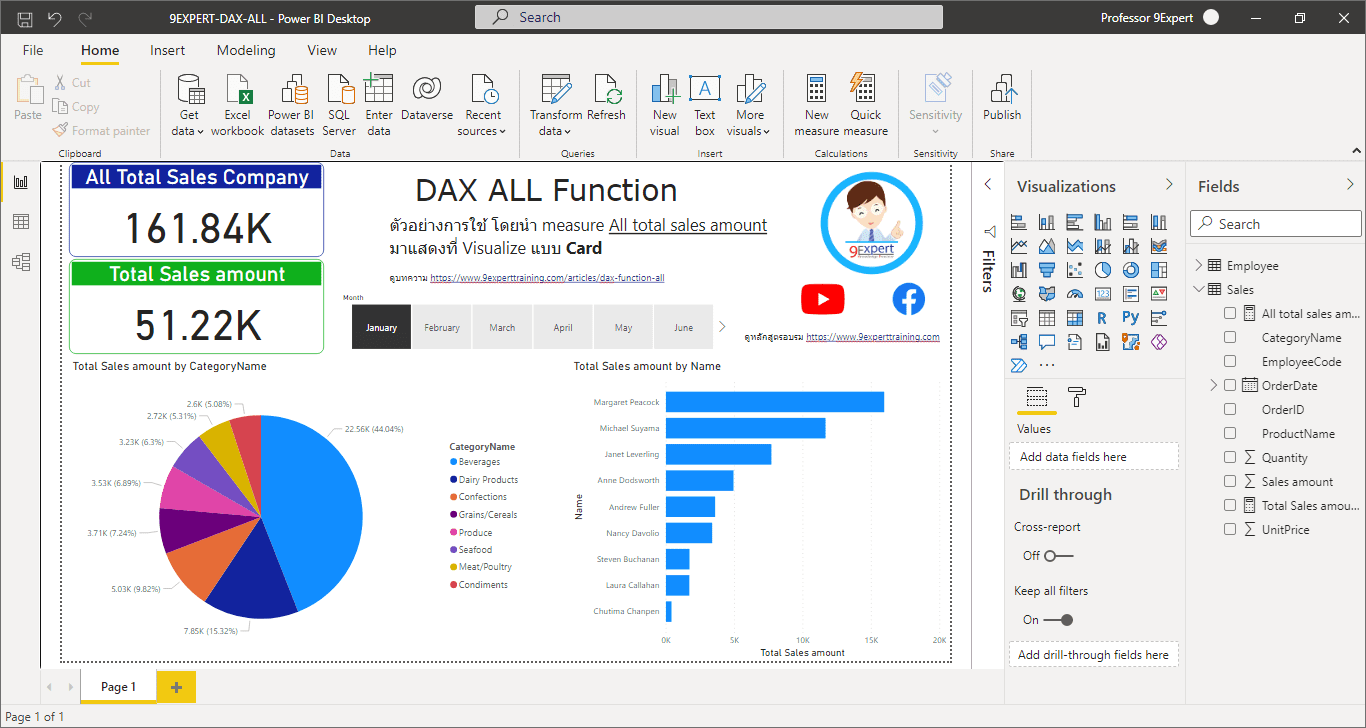Viewport: 1366px width, 728px height.
Task: Open Model view in the left sidebar
Action: click(x=21, y=262)
